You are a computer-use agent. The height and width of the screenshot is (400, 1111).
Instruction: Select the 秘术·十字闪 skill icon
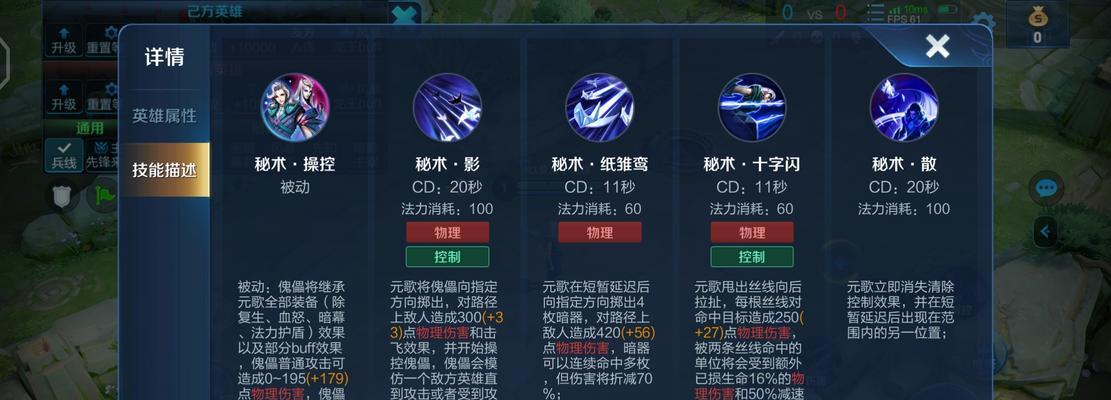pyautogui.click(x=752, y=108)
